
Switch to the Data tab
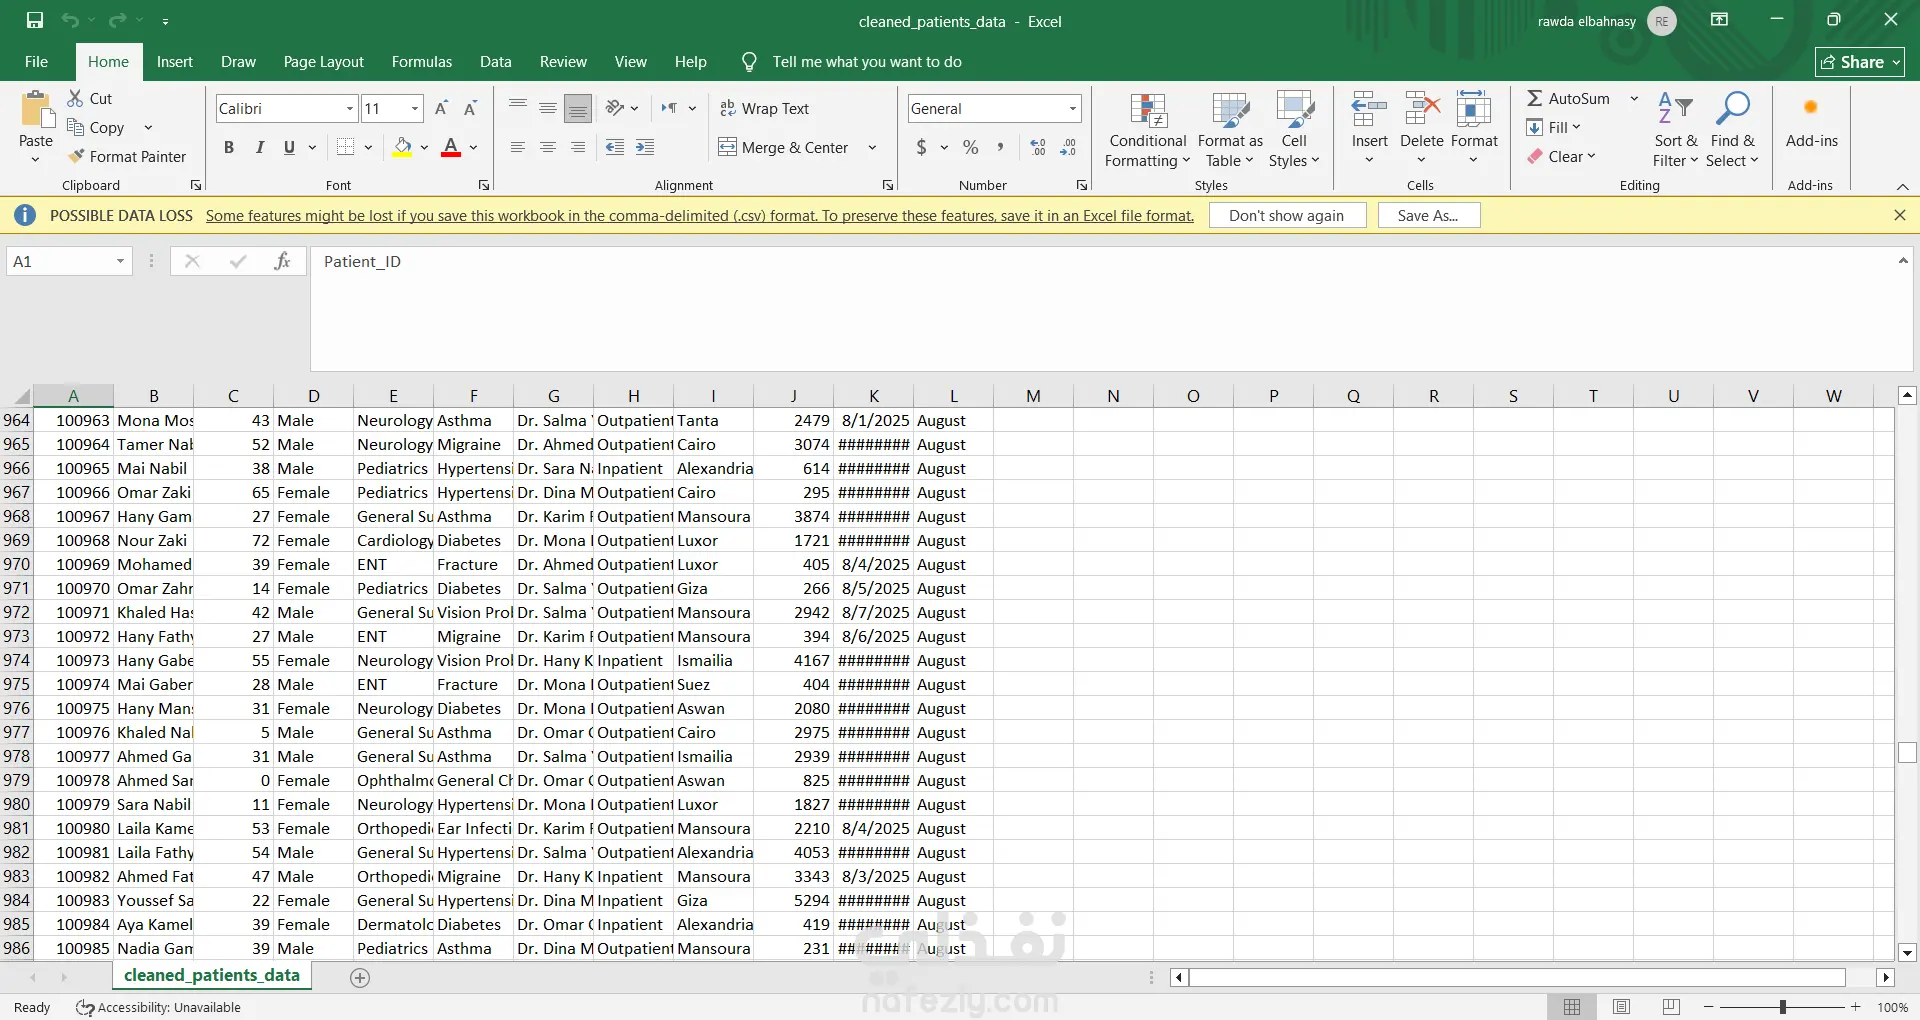tap(496, 61)
